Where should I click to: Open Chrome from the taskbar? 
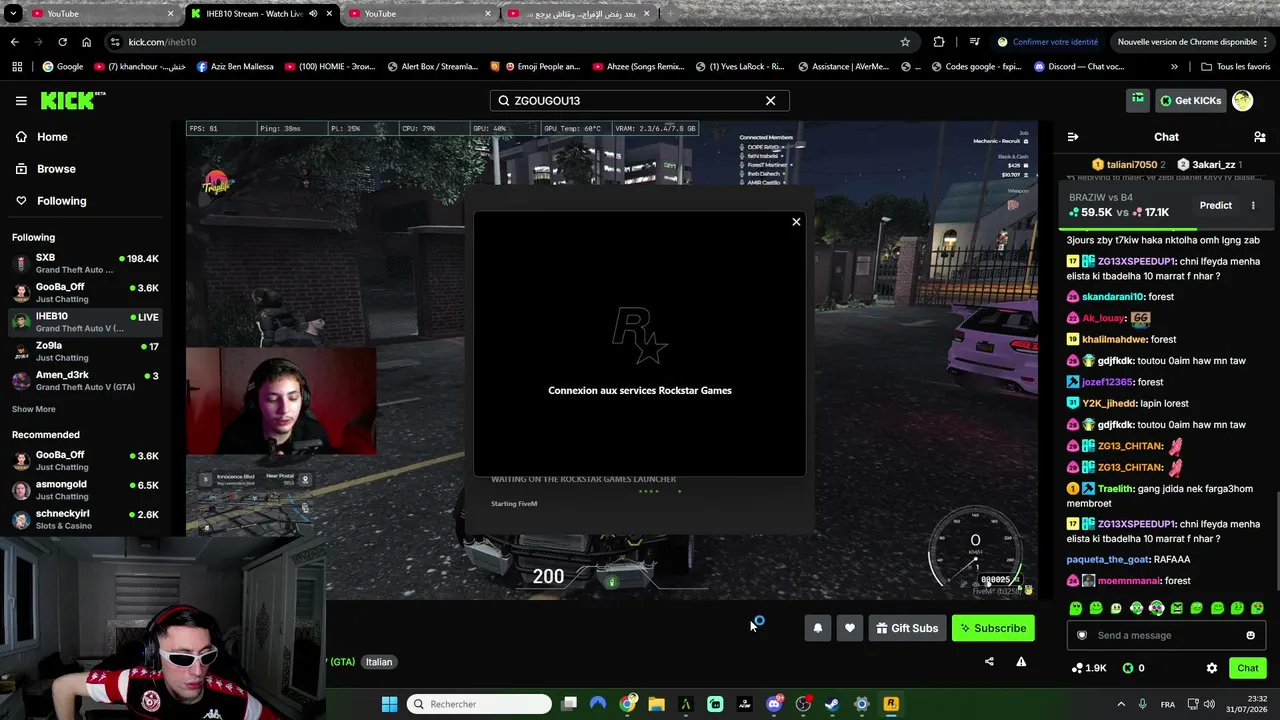coord(627,704)
